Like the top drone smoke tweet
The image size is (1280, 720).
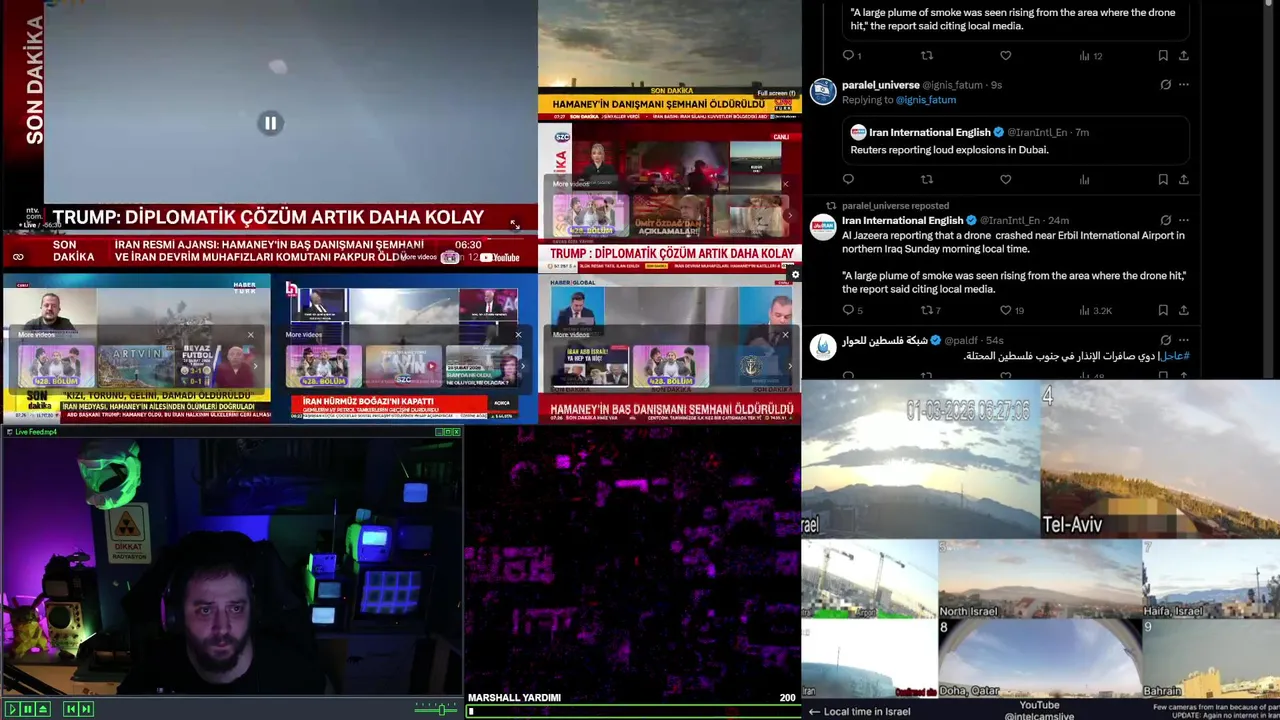[1005, 56]
